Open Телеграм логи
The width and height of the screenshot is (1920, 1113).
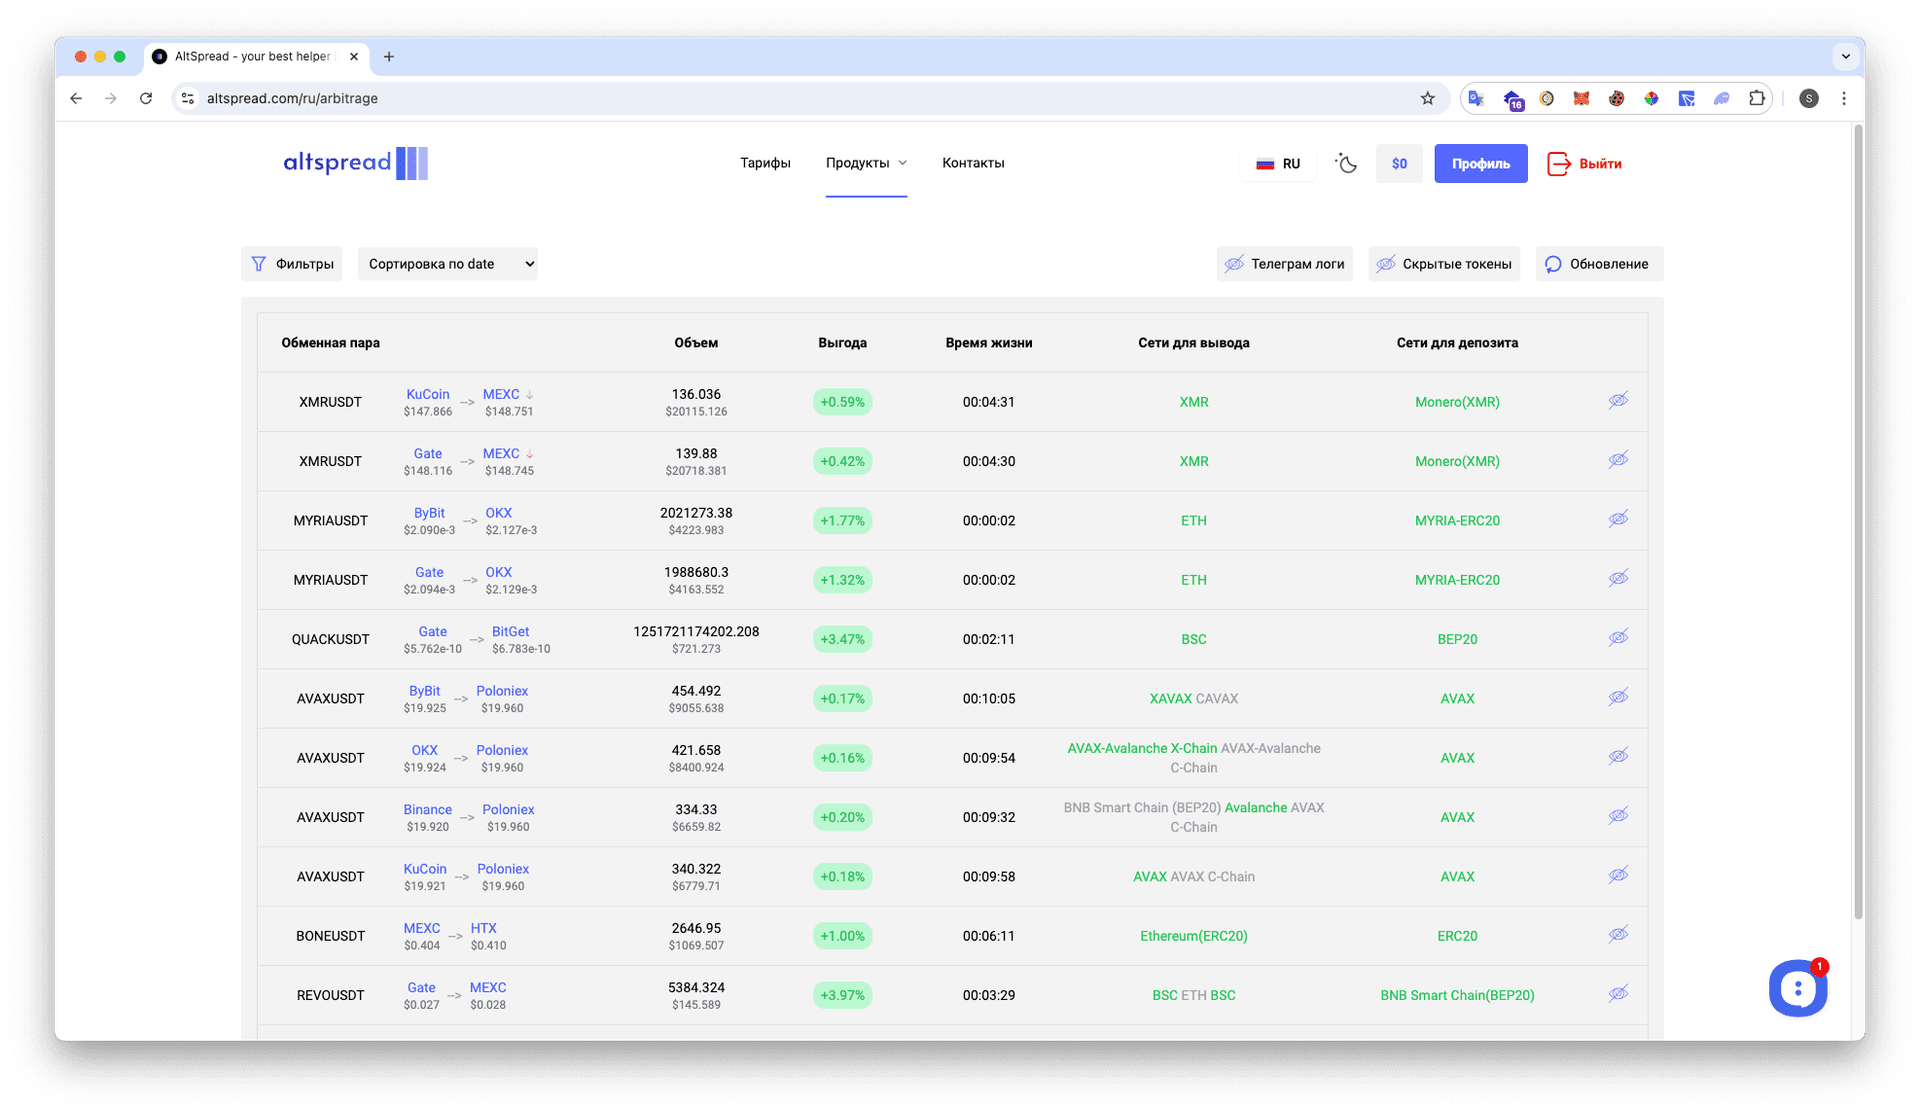[x=1284, y=264]
